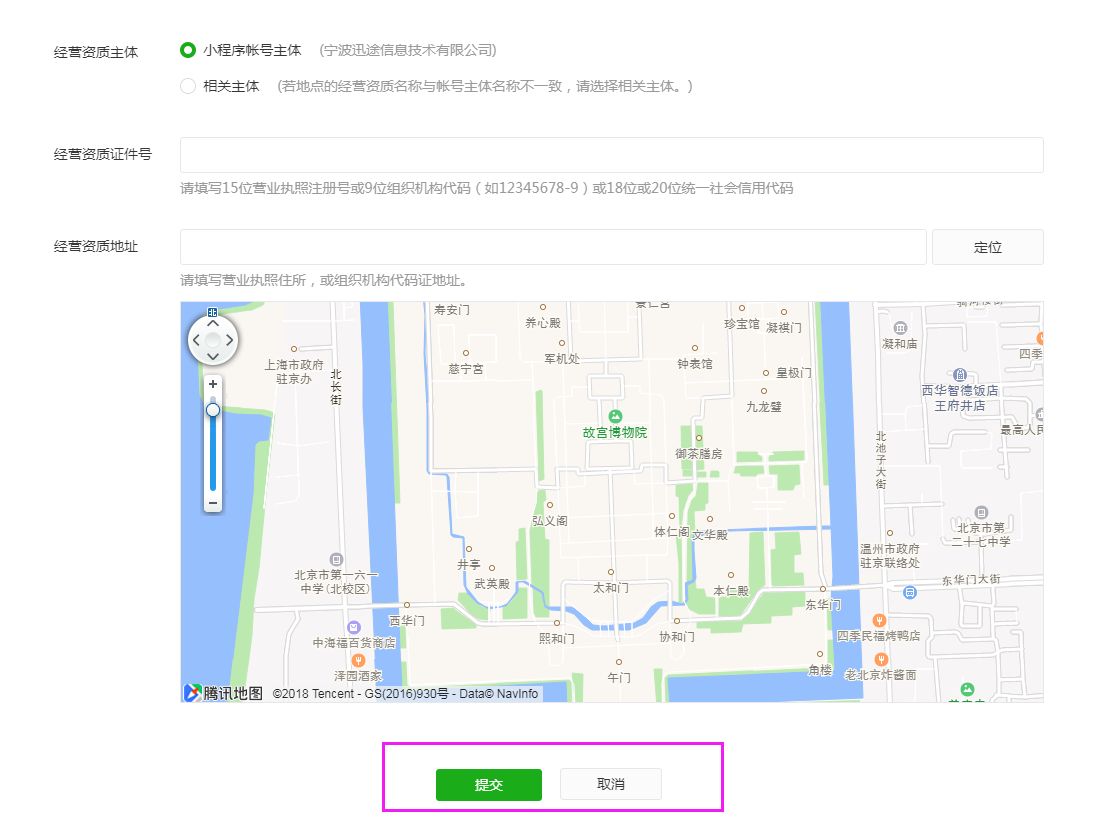The width and height of the screenshot is (1093, 826).
Task: Click the 西华智德饭店 hotel icon on the map
Action: [959, 374]
